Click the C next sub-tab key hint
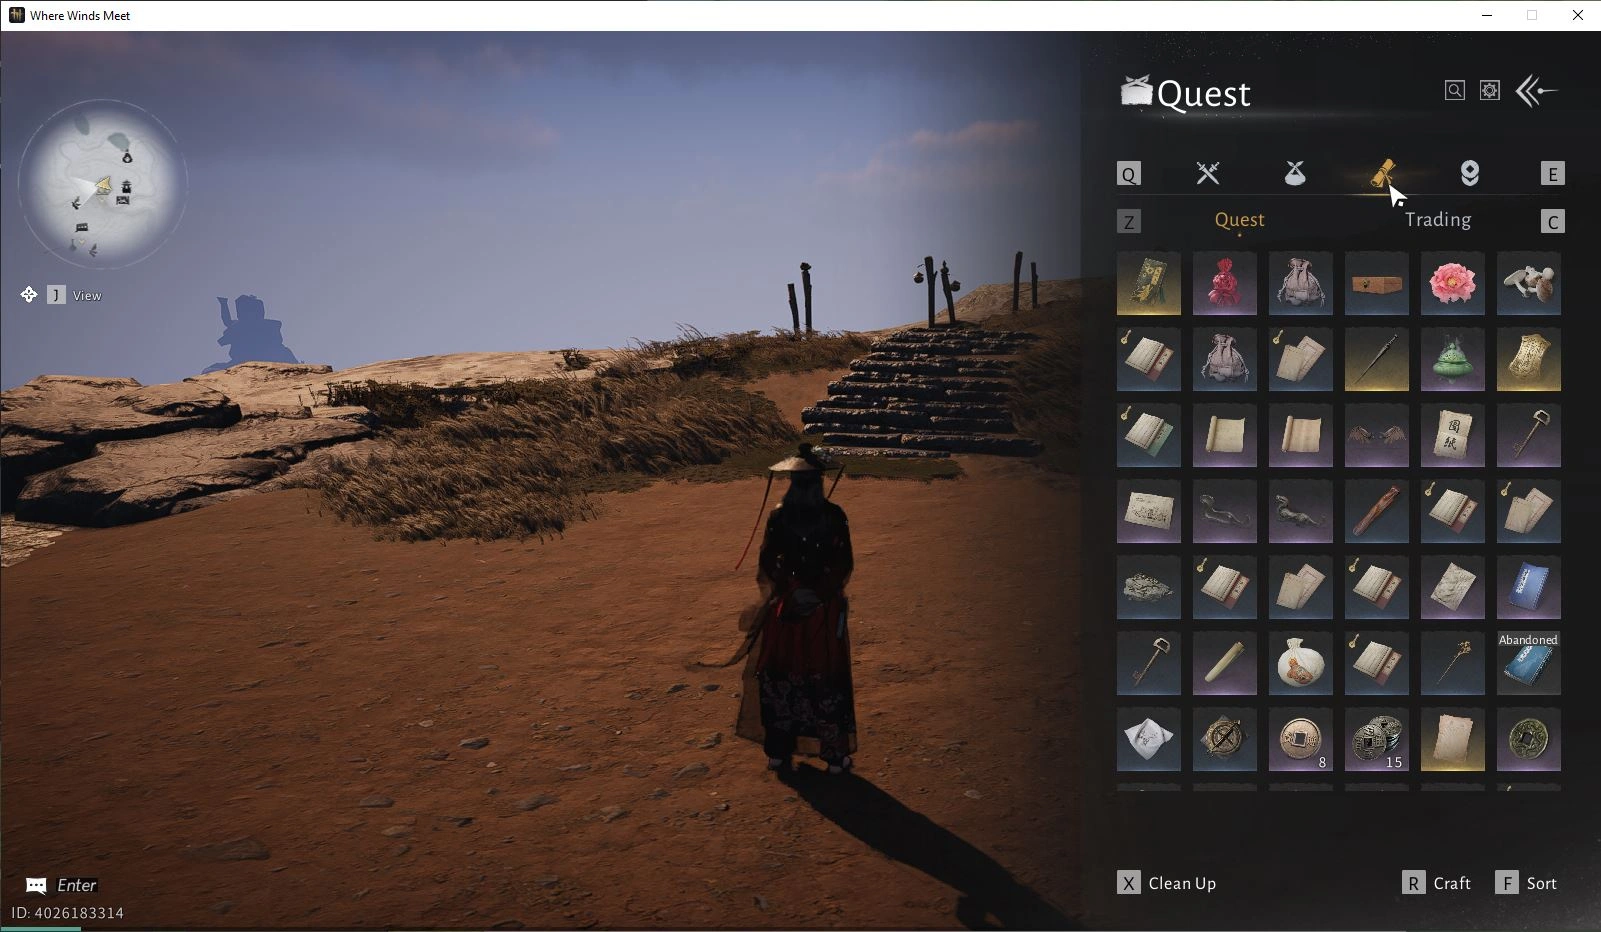Viewport: 1601px width, 932px height. [x=1552, y=222]
